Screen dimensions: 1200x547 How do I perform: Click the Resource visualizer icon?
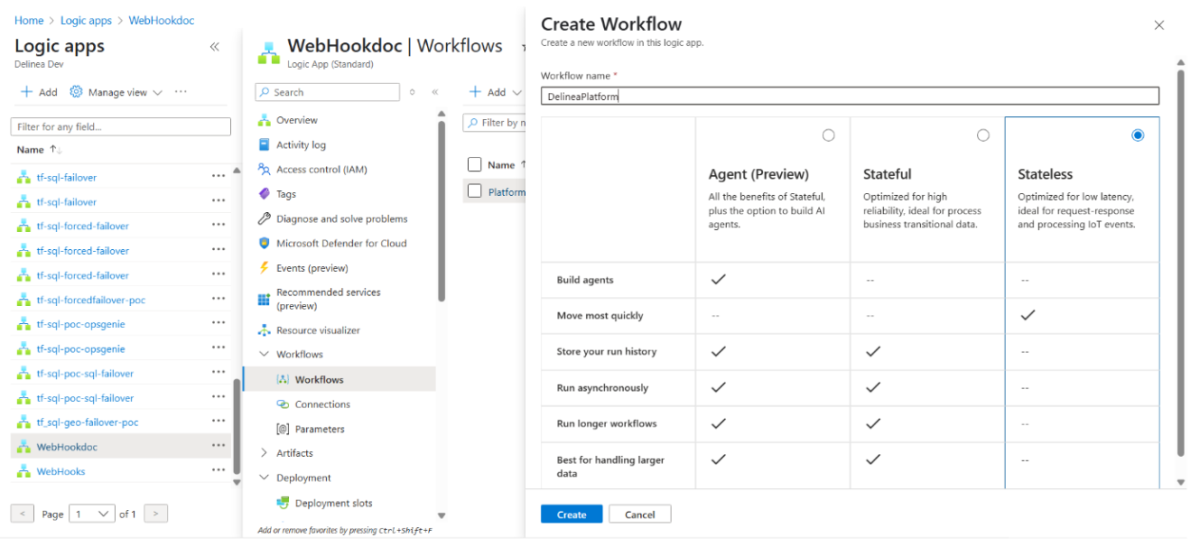tap(264, 330)
